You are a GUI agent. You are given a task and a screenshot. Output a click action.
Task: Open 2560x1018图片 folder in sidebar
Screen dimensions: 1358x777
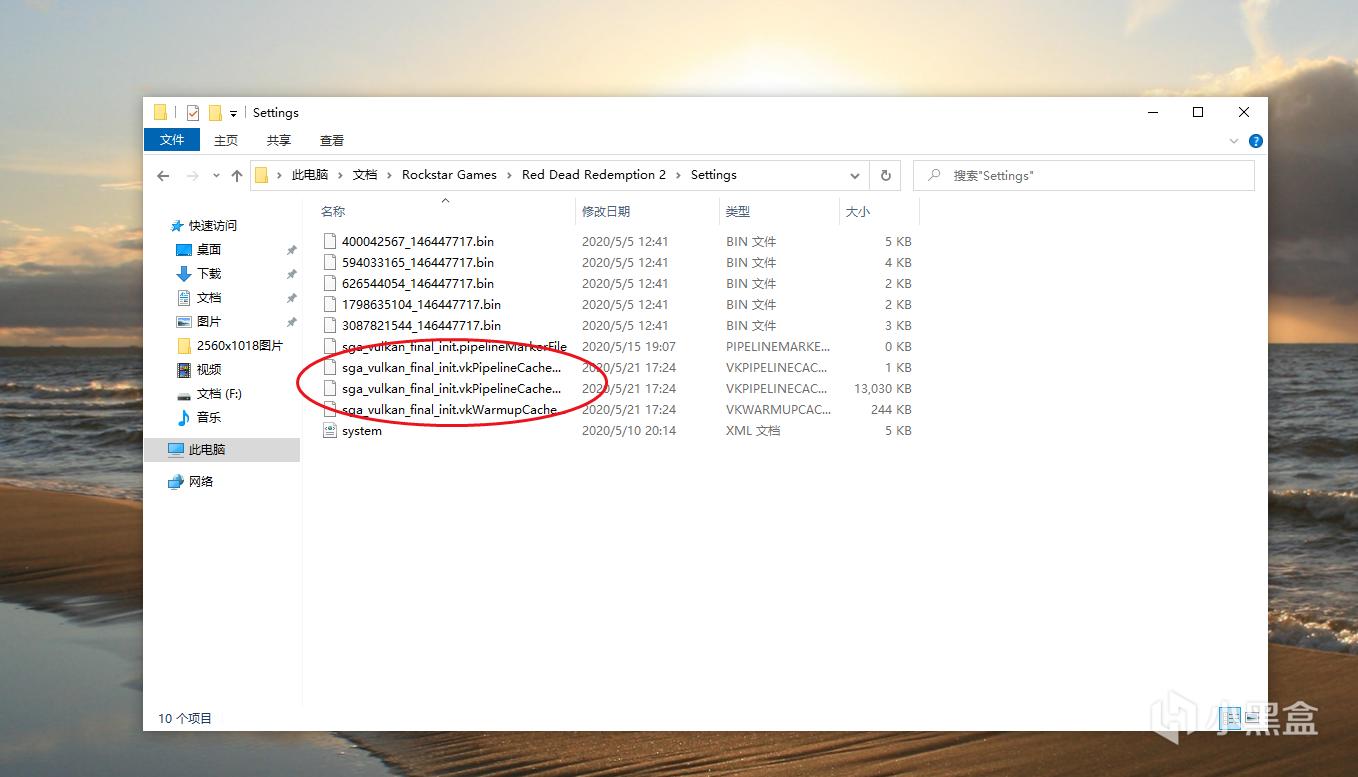pyautogui.click(x=239, y=346)
